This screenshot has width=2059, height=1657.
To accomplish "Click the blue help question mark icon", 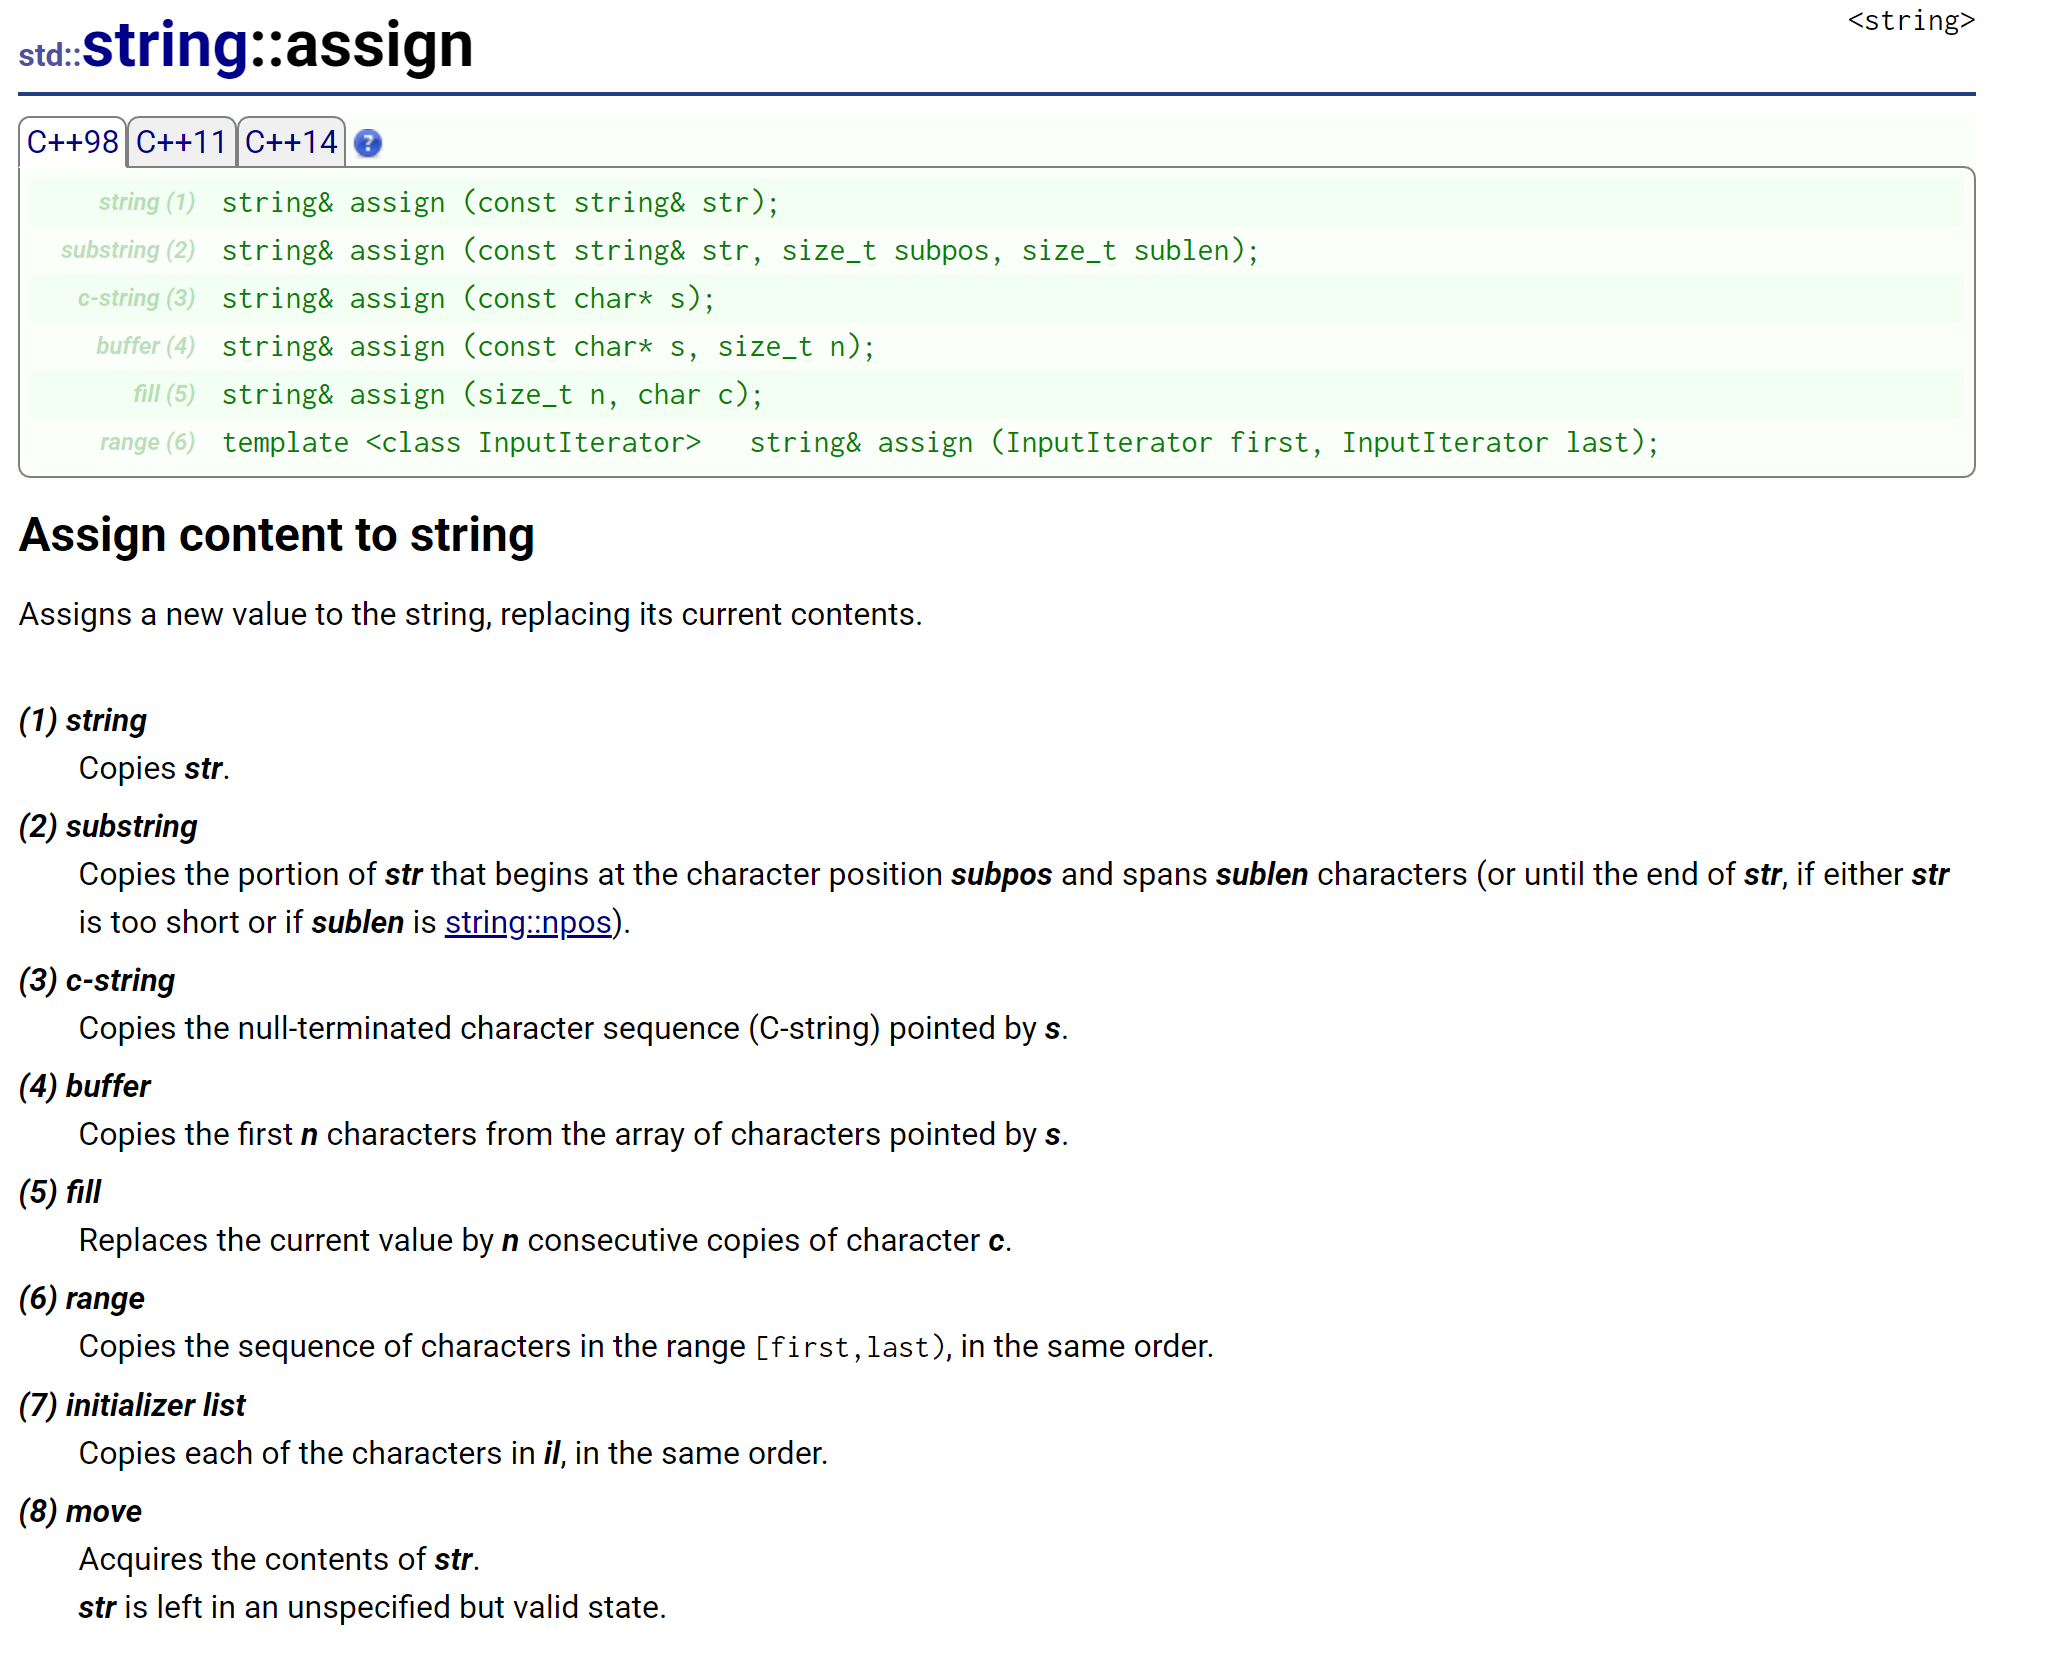I will click(368, 143).
